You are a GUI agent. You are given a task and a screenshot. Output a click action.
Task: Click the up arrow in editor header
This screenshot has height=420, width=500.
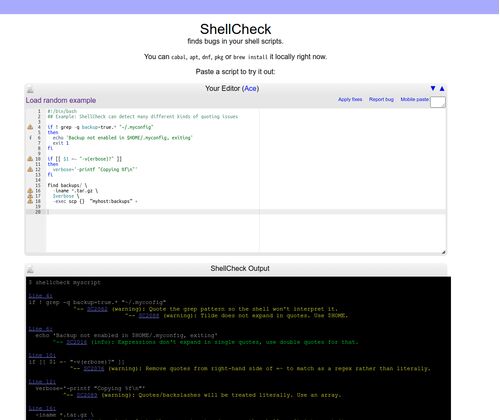click(x=442, y=88)
